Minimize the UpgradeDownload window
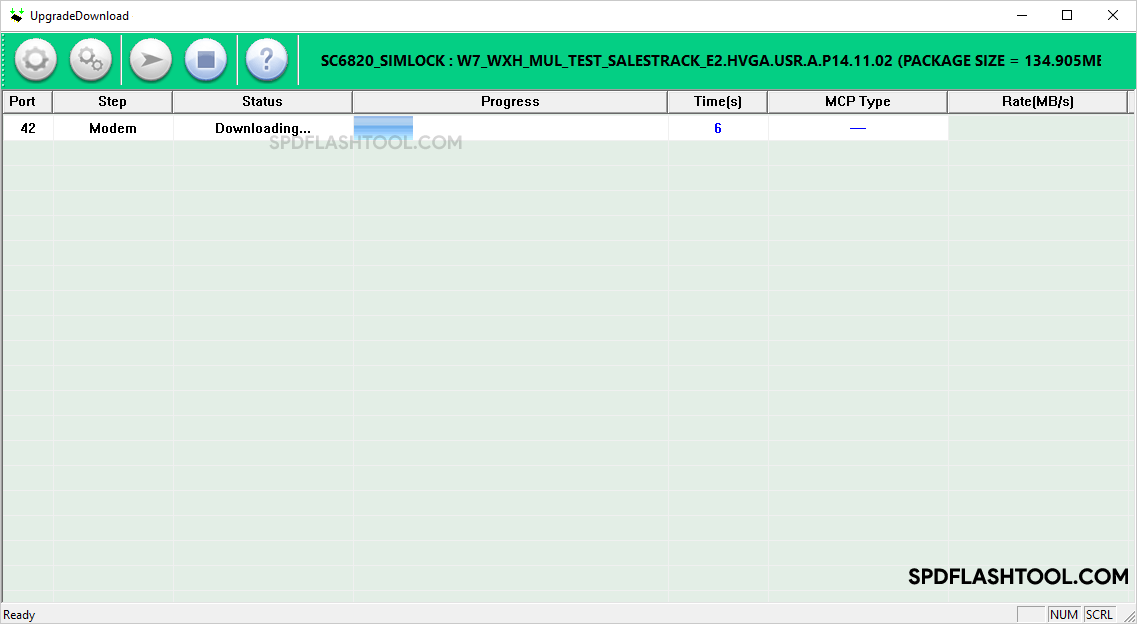 pos(1021,15)
